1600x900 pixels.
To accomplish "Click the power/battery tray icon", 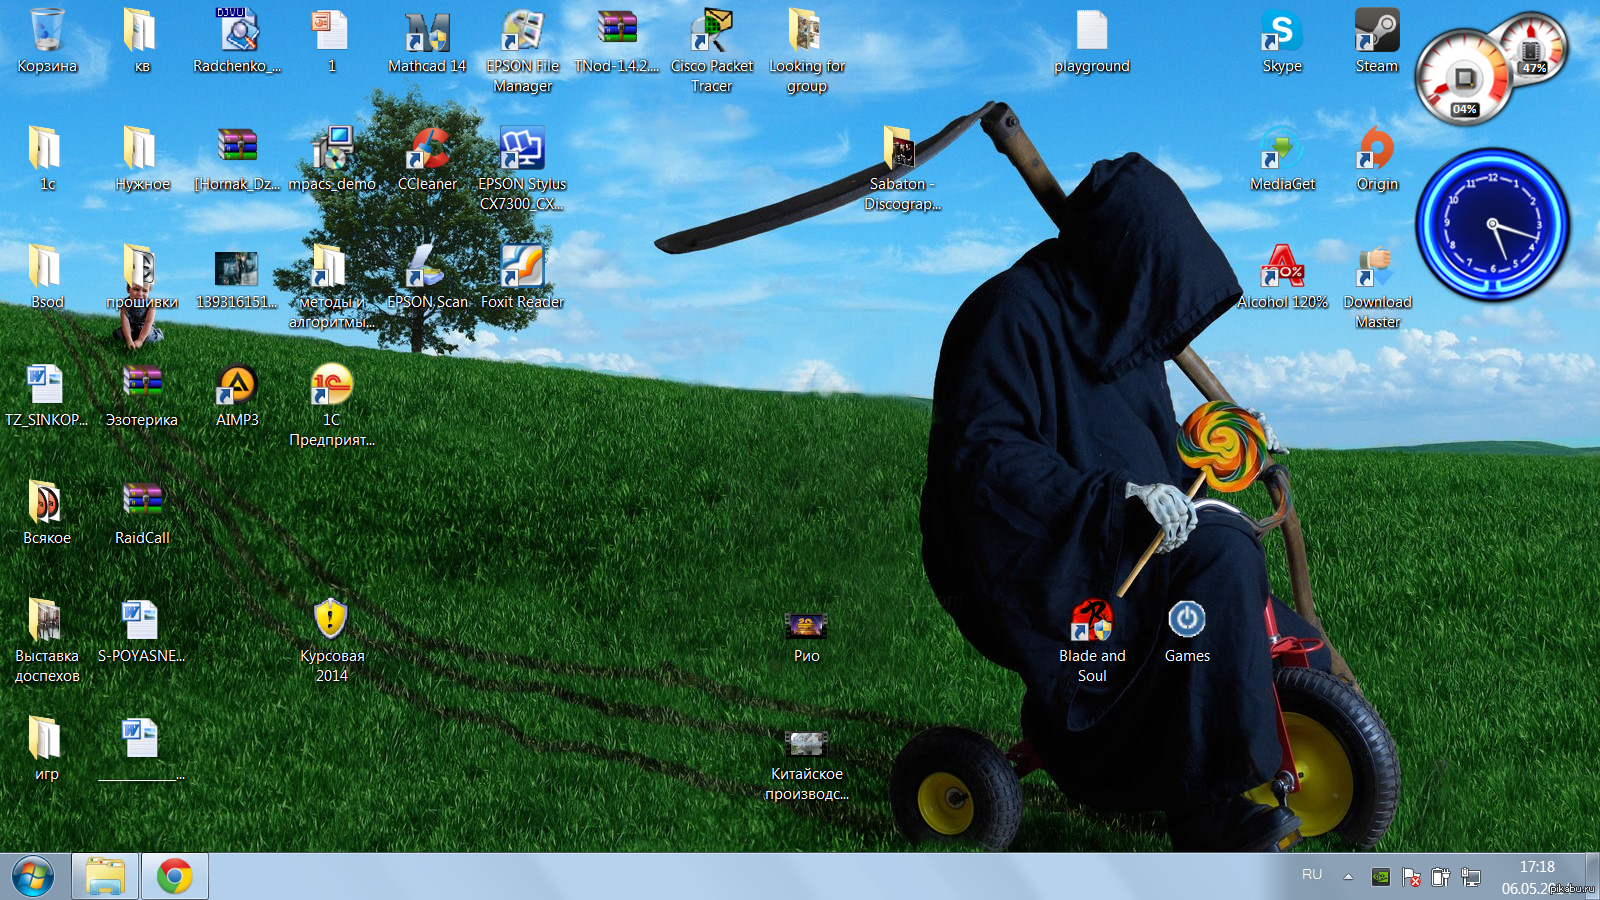I will 1440,877.
